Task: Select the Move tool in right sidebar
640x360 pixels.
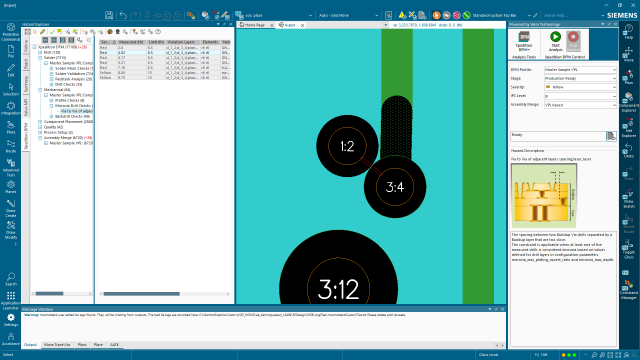Action: point(629,54)
